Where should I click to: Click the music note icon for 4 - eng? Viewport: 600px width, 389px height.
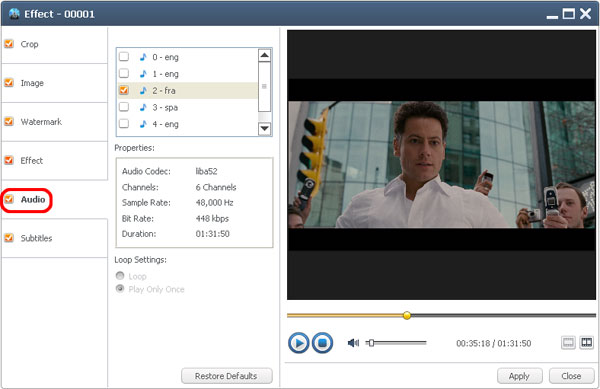(x=143, y=124)
